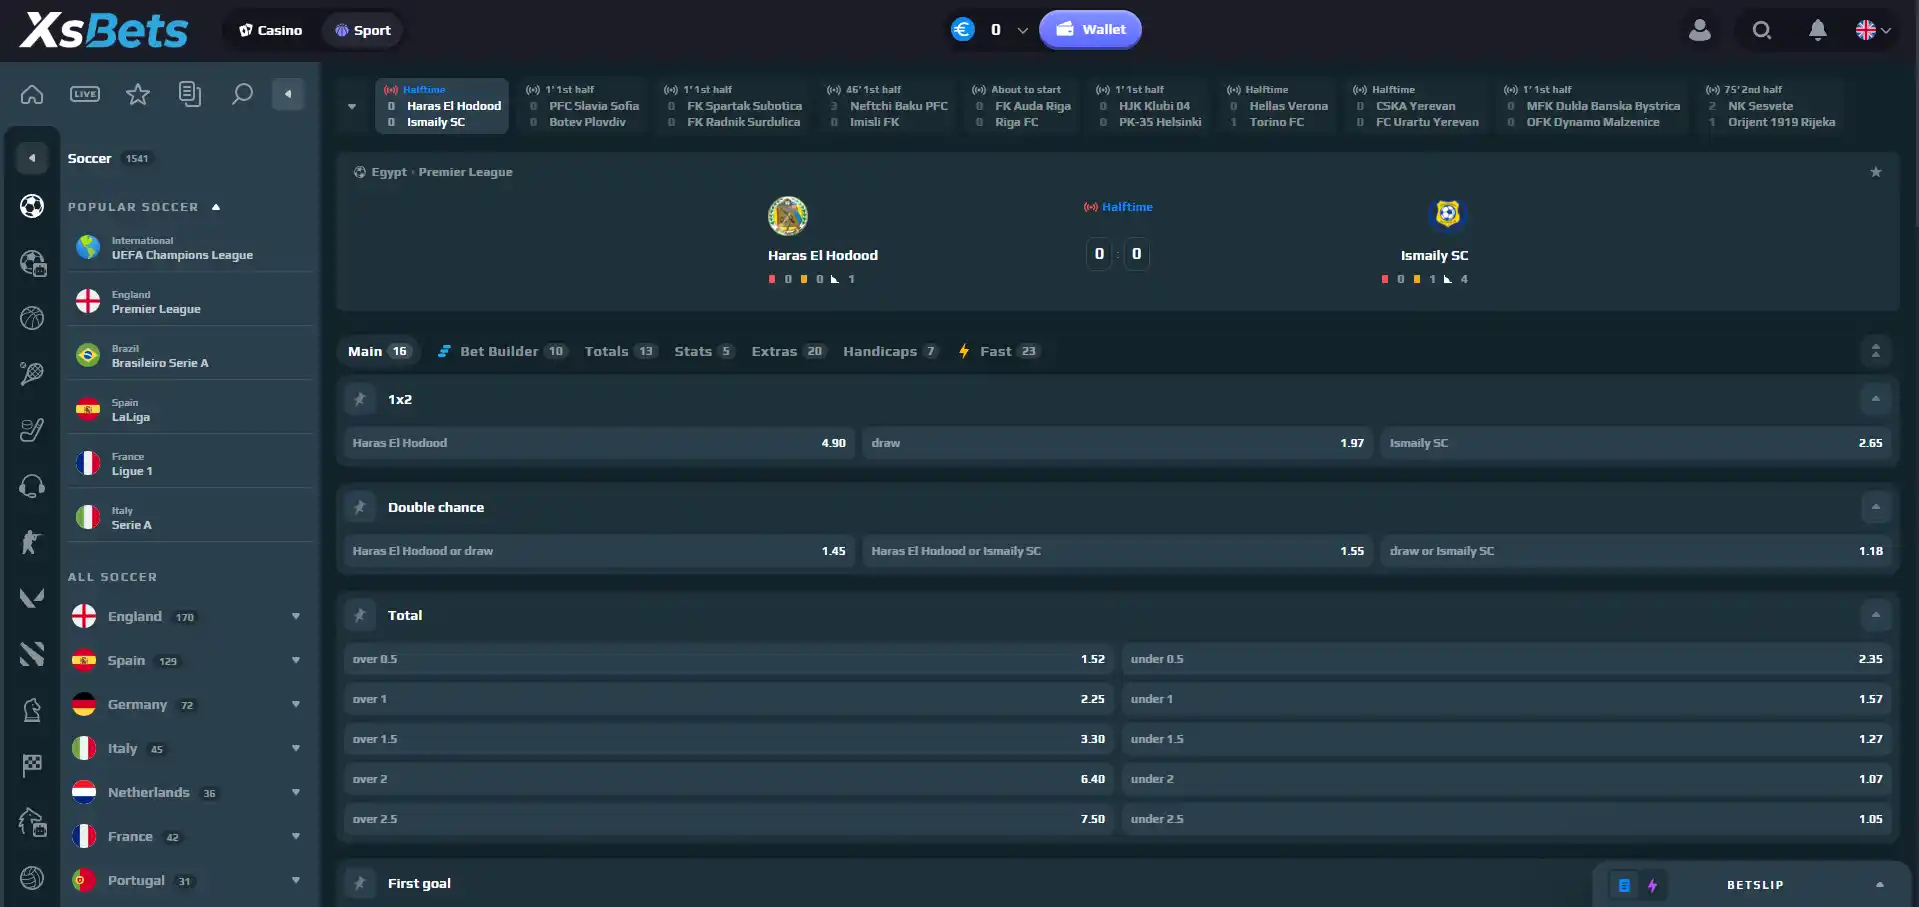Switch to the Stats tab
1919x907 pixels.
click(x=704, y=351)
